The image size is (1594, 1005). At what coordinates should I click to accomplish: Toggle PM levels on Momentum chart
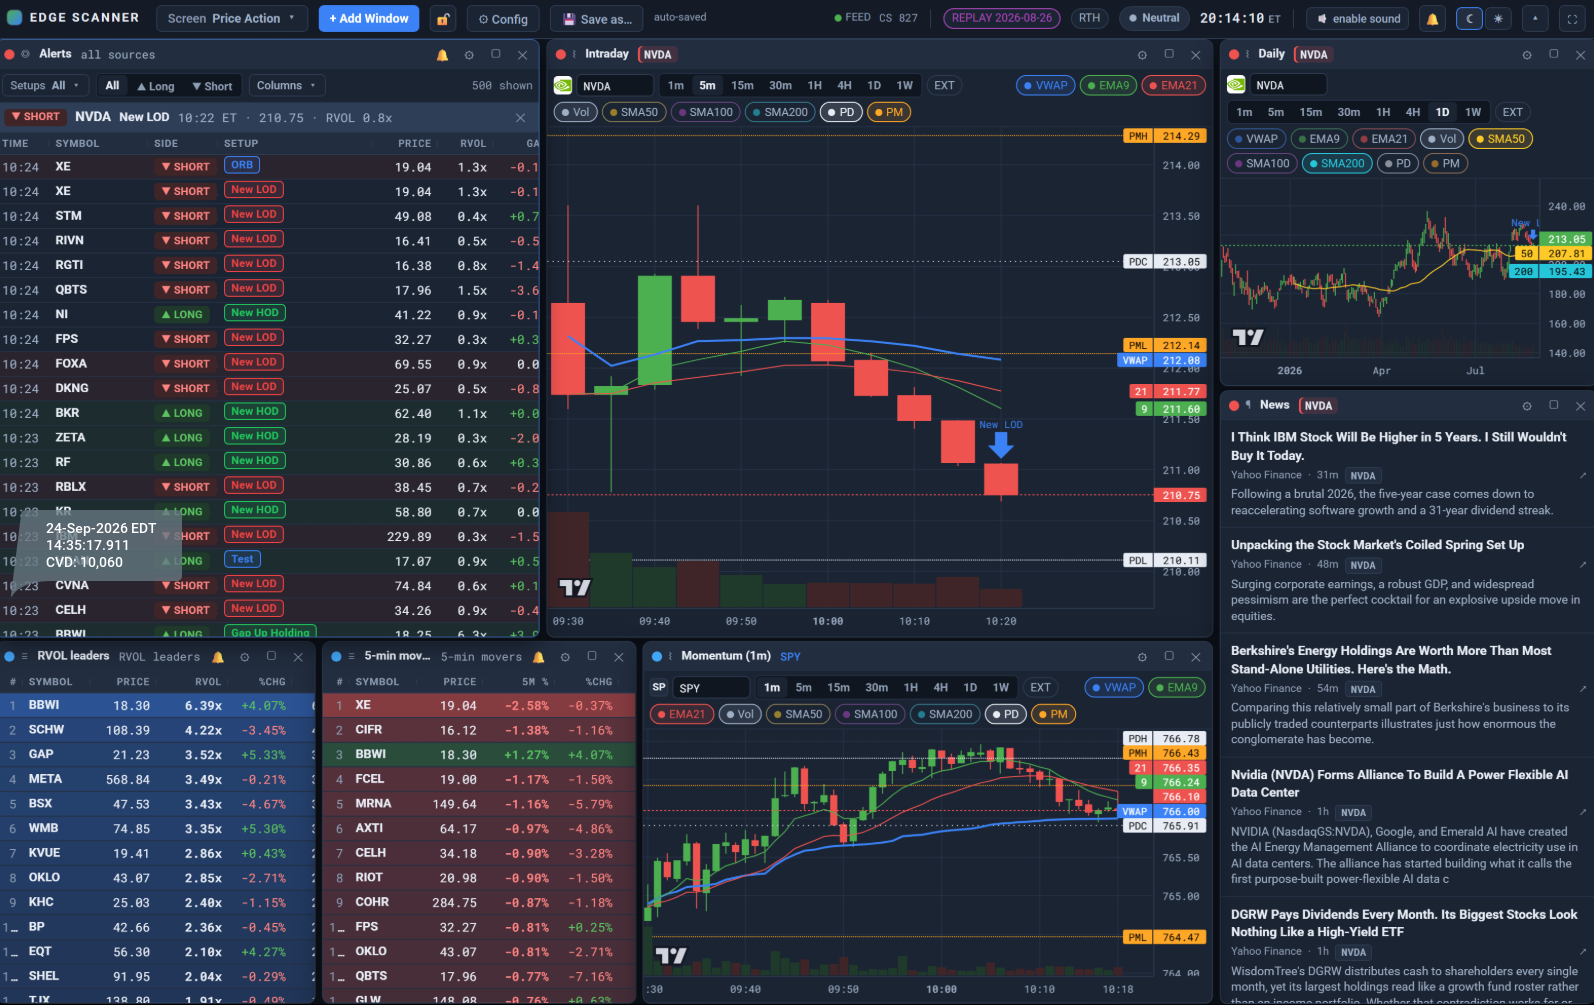tap(1052, 714)
